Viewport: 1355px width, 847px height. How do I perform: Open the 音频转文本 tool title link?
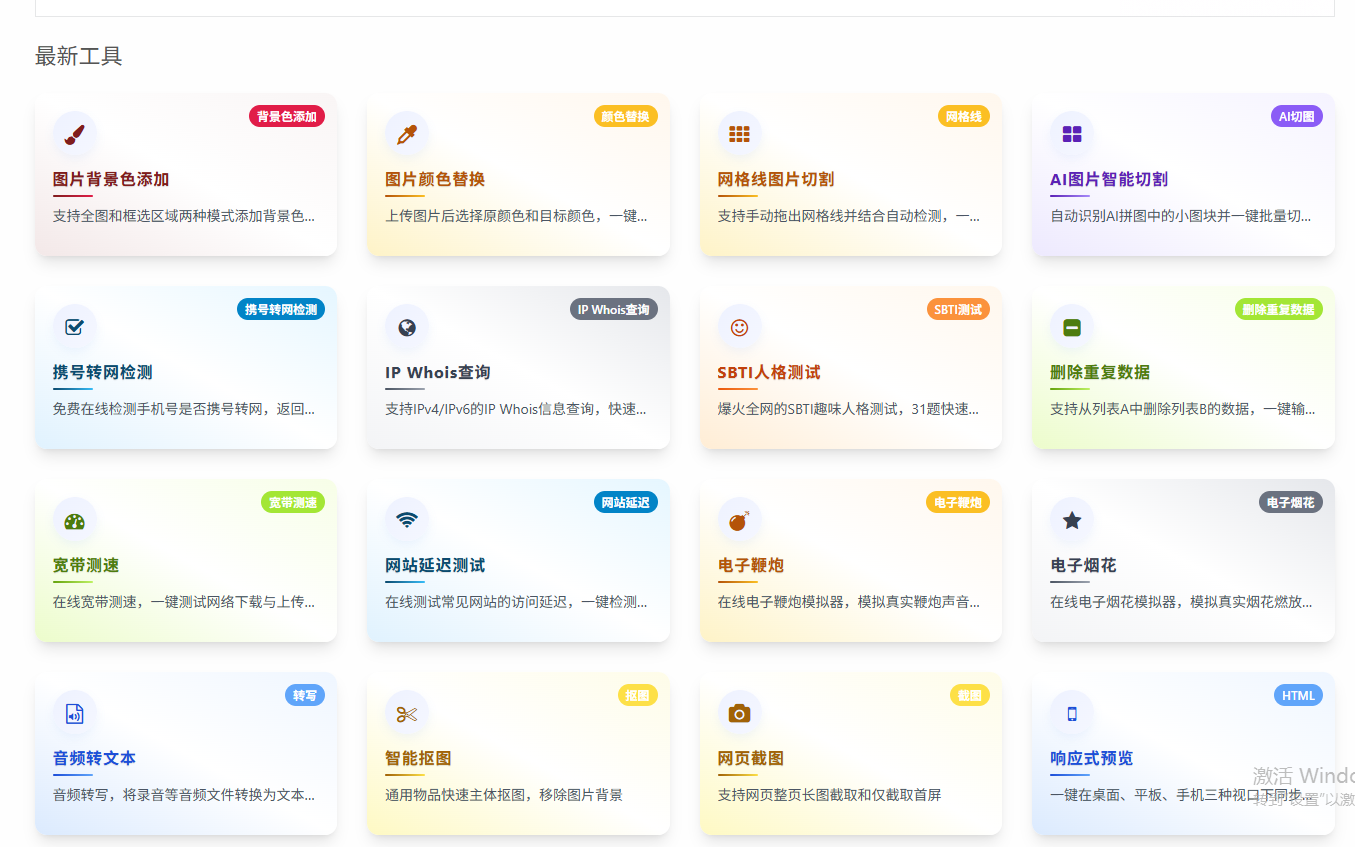point(94,758)
